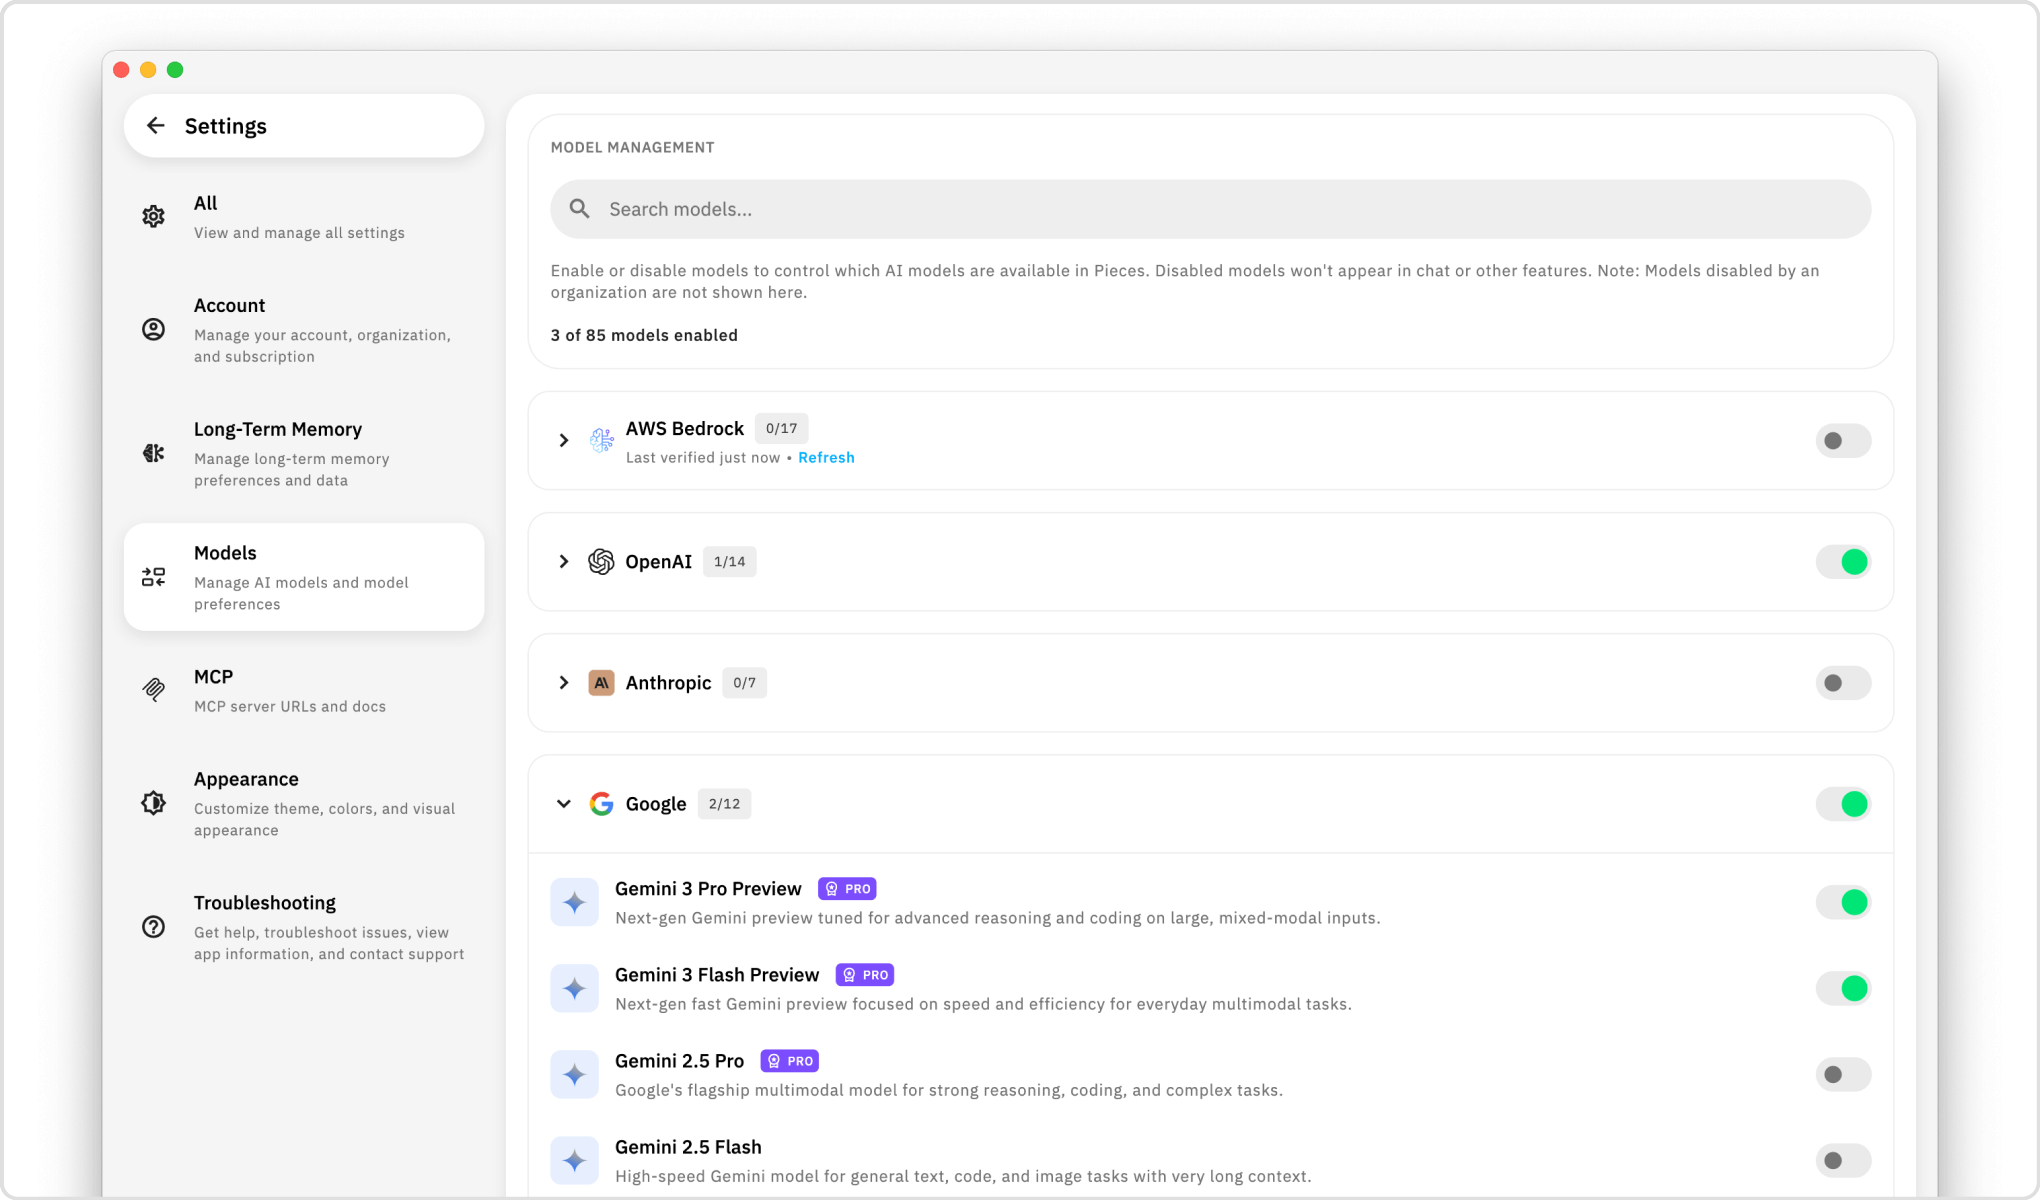Click the Models sidebar icon
This screenshot has height=1200, width=2040.
(153, 576)
